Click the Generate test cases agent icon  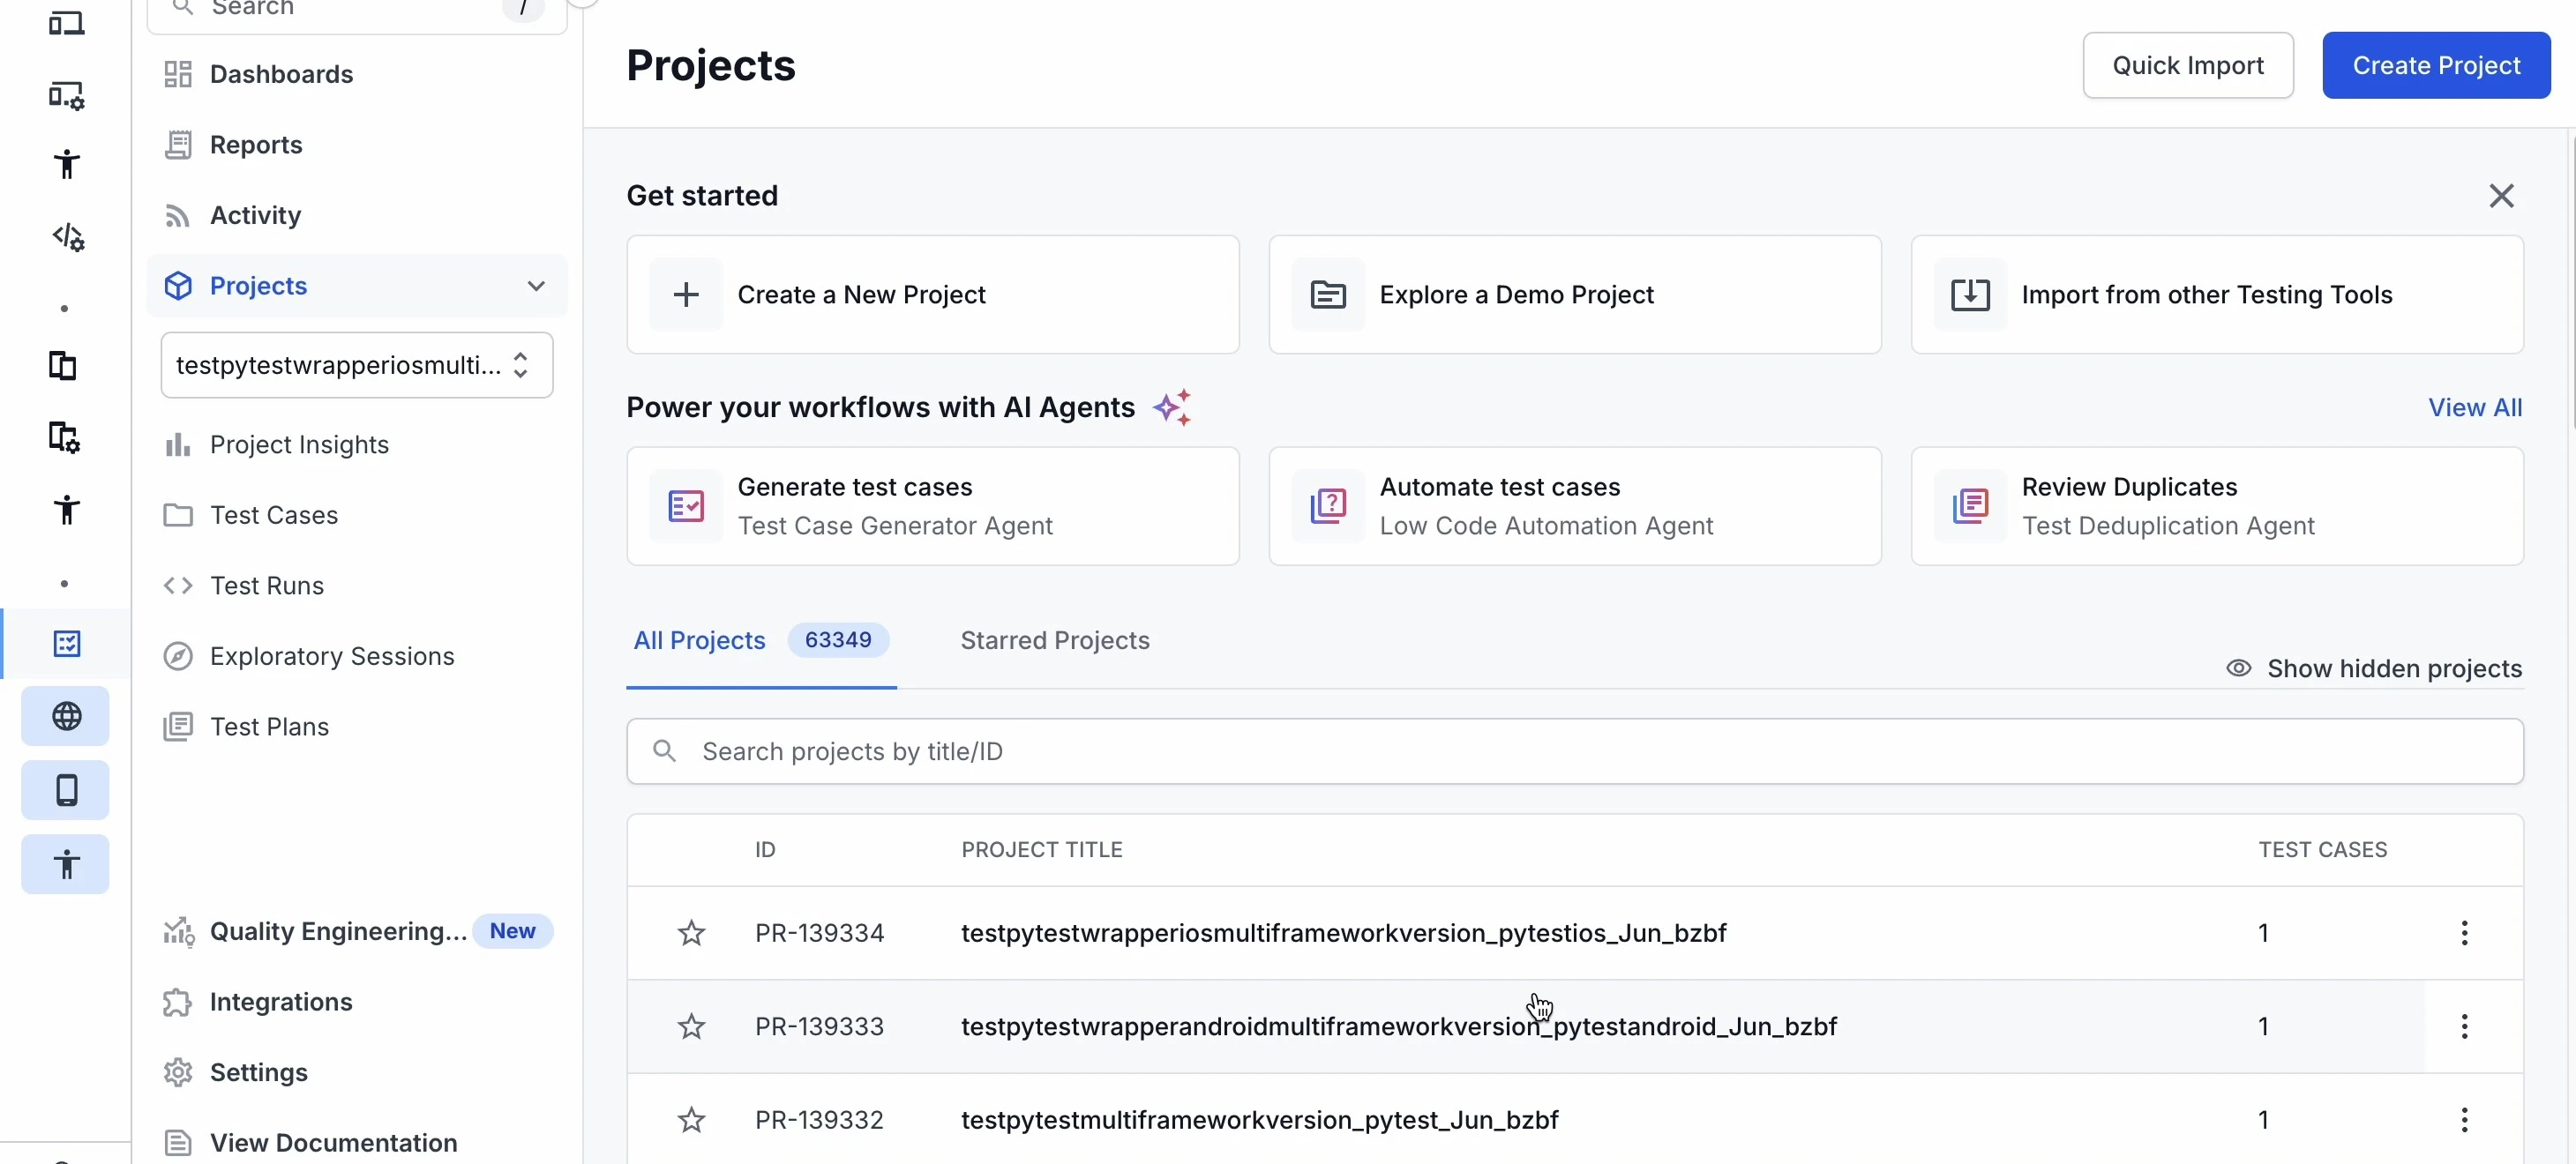(x=686, y=506)
